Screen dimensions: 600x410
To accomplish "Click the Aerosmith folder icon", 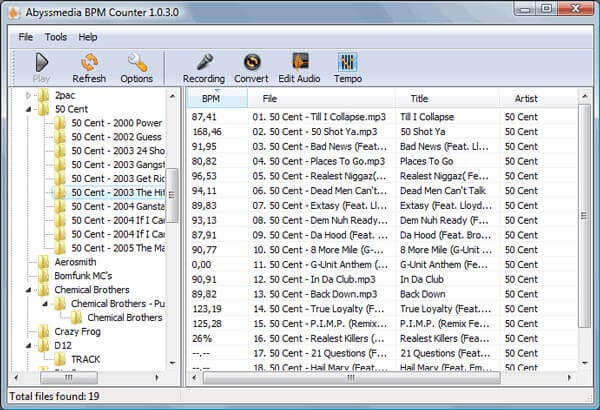I will pyautogui.click(x=43, y=262).
